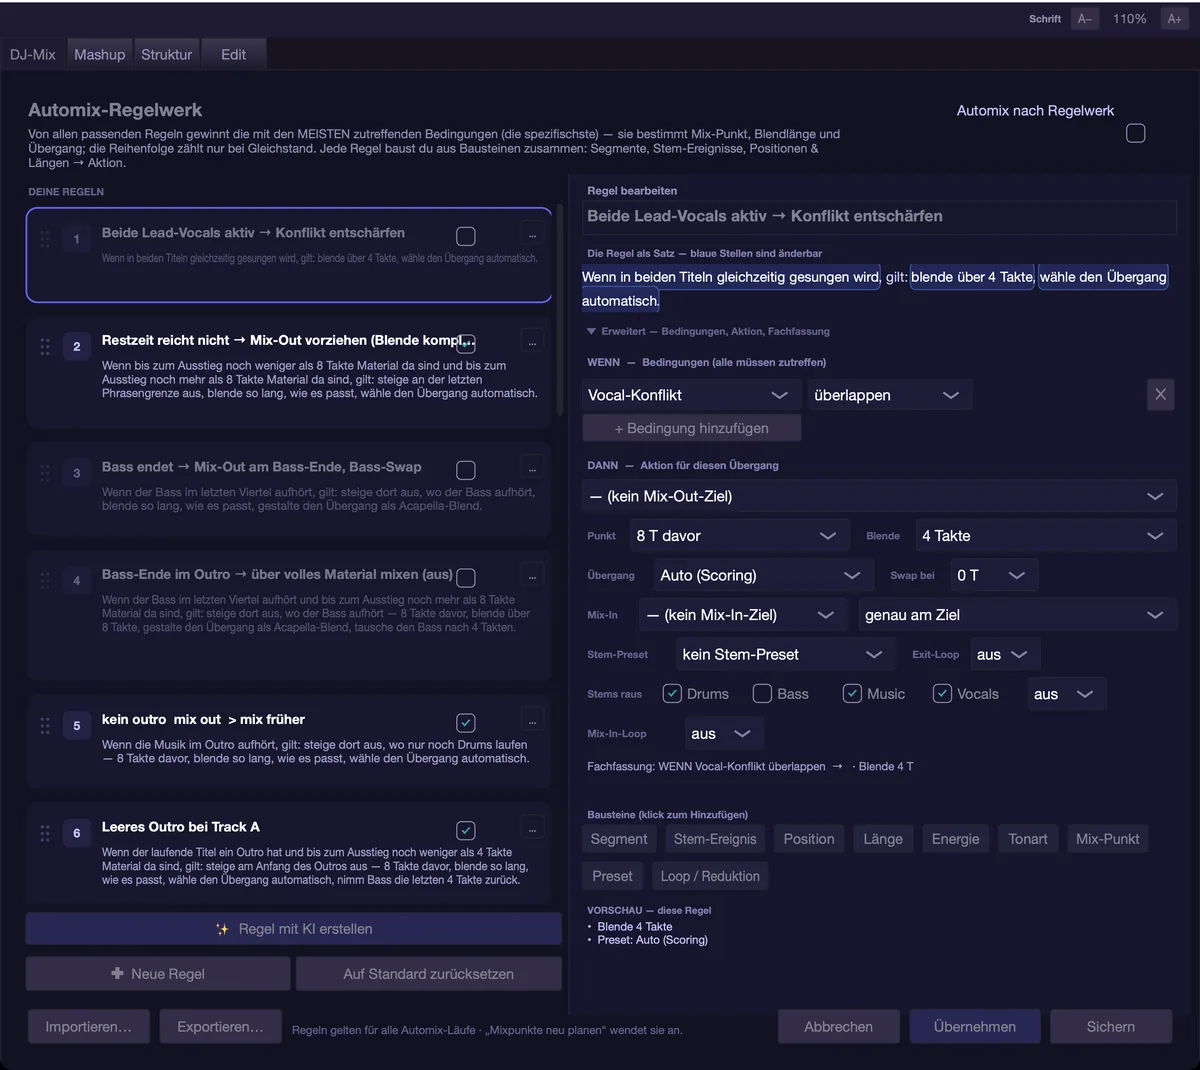Grab the drag handle of rule 3
The height and width of the screenshot is (1070, 1200).
pyautogui.click(x=45, y=472)
